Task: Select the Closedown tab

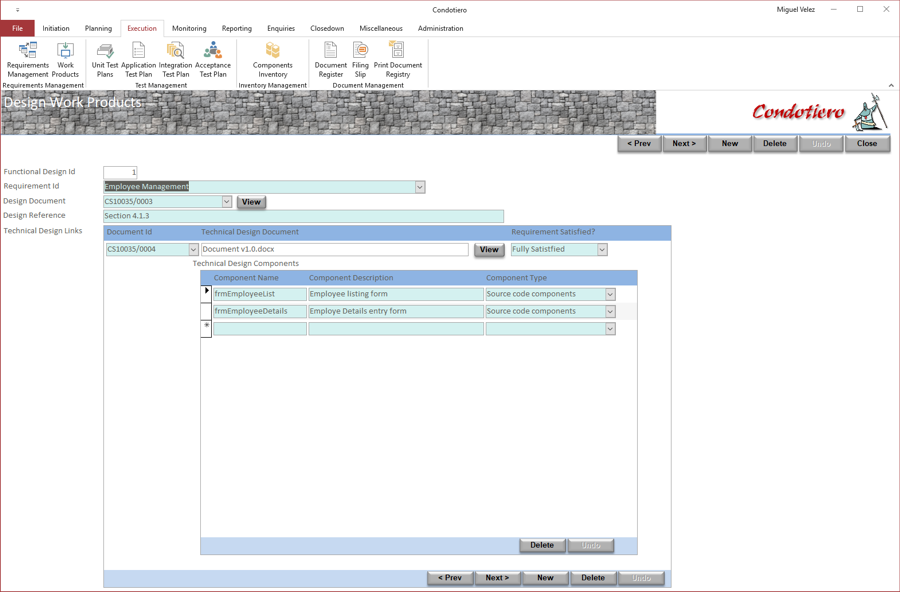Action: coord(327,28)
